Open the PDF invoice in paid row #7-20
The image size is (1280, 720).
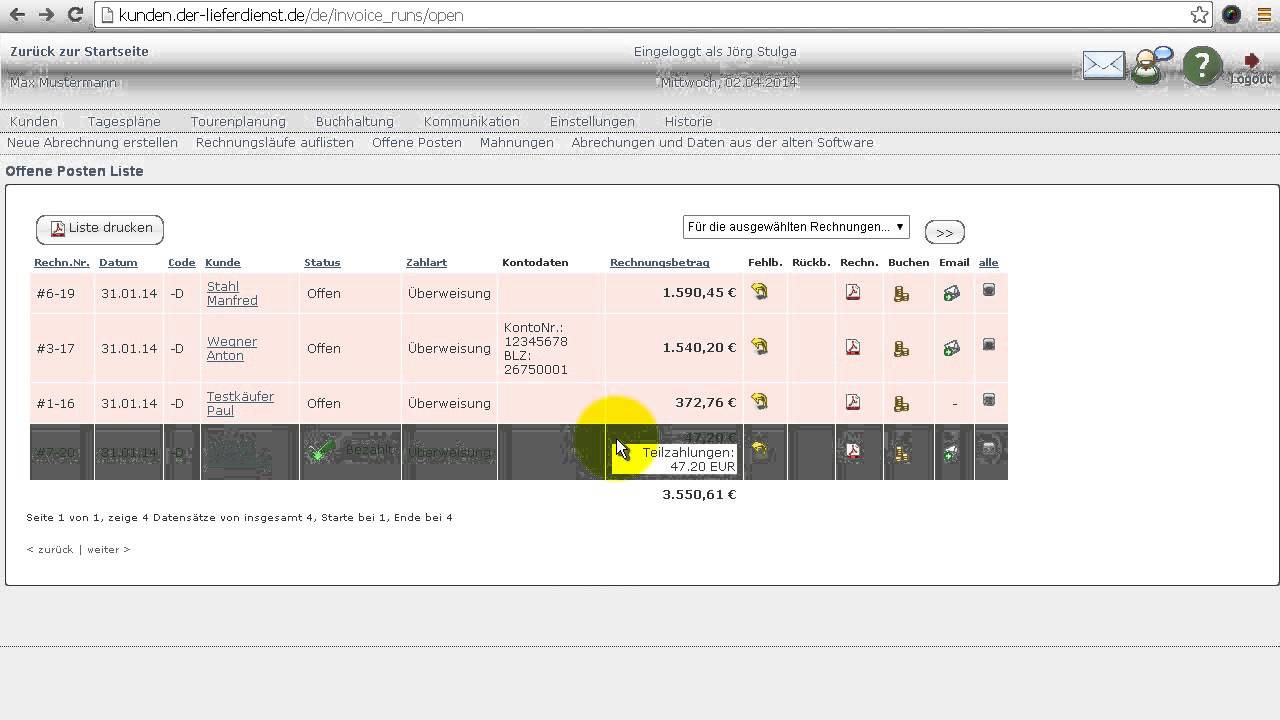click(853, 450)
